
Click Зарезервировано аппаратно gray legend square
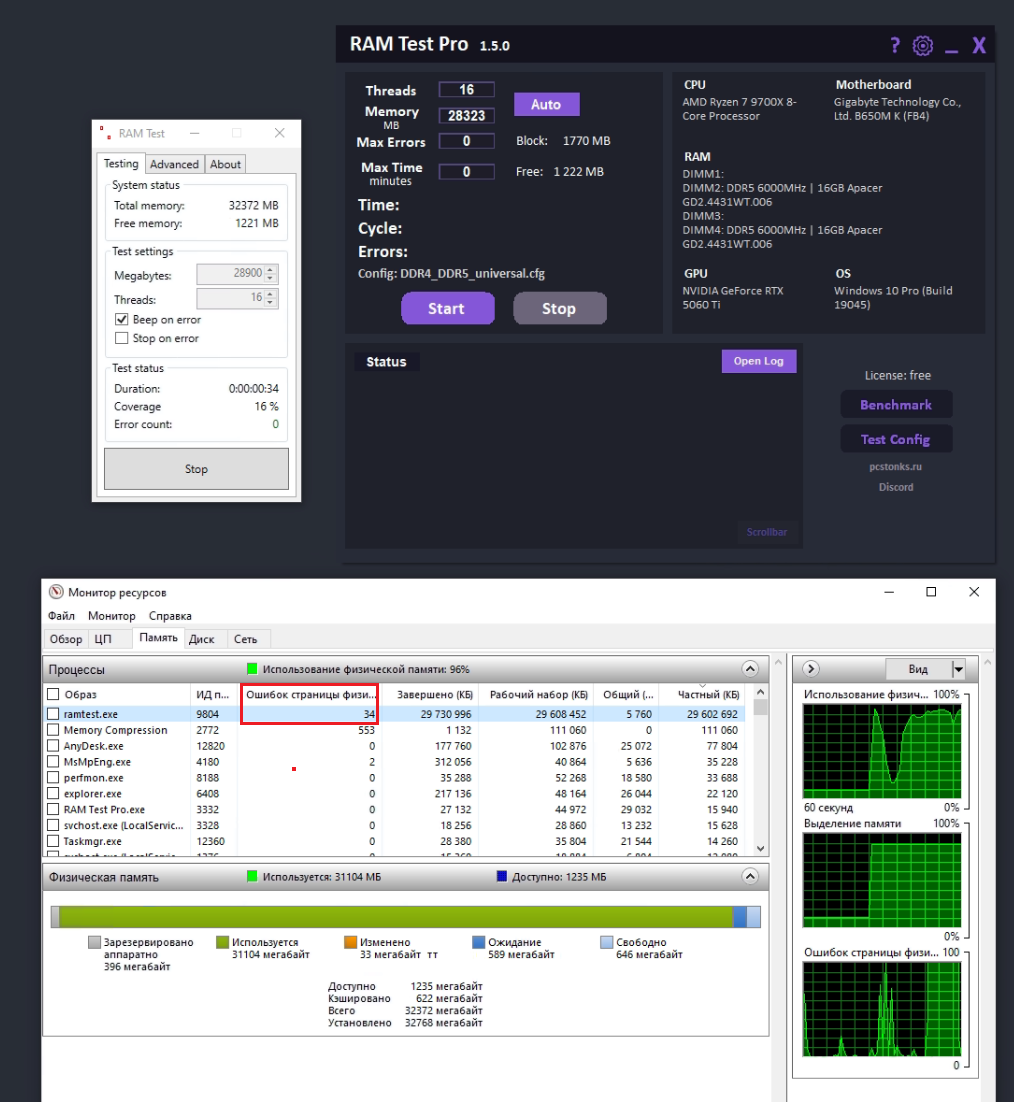click(94, 942)
